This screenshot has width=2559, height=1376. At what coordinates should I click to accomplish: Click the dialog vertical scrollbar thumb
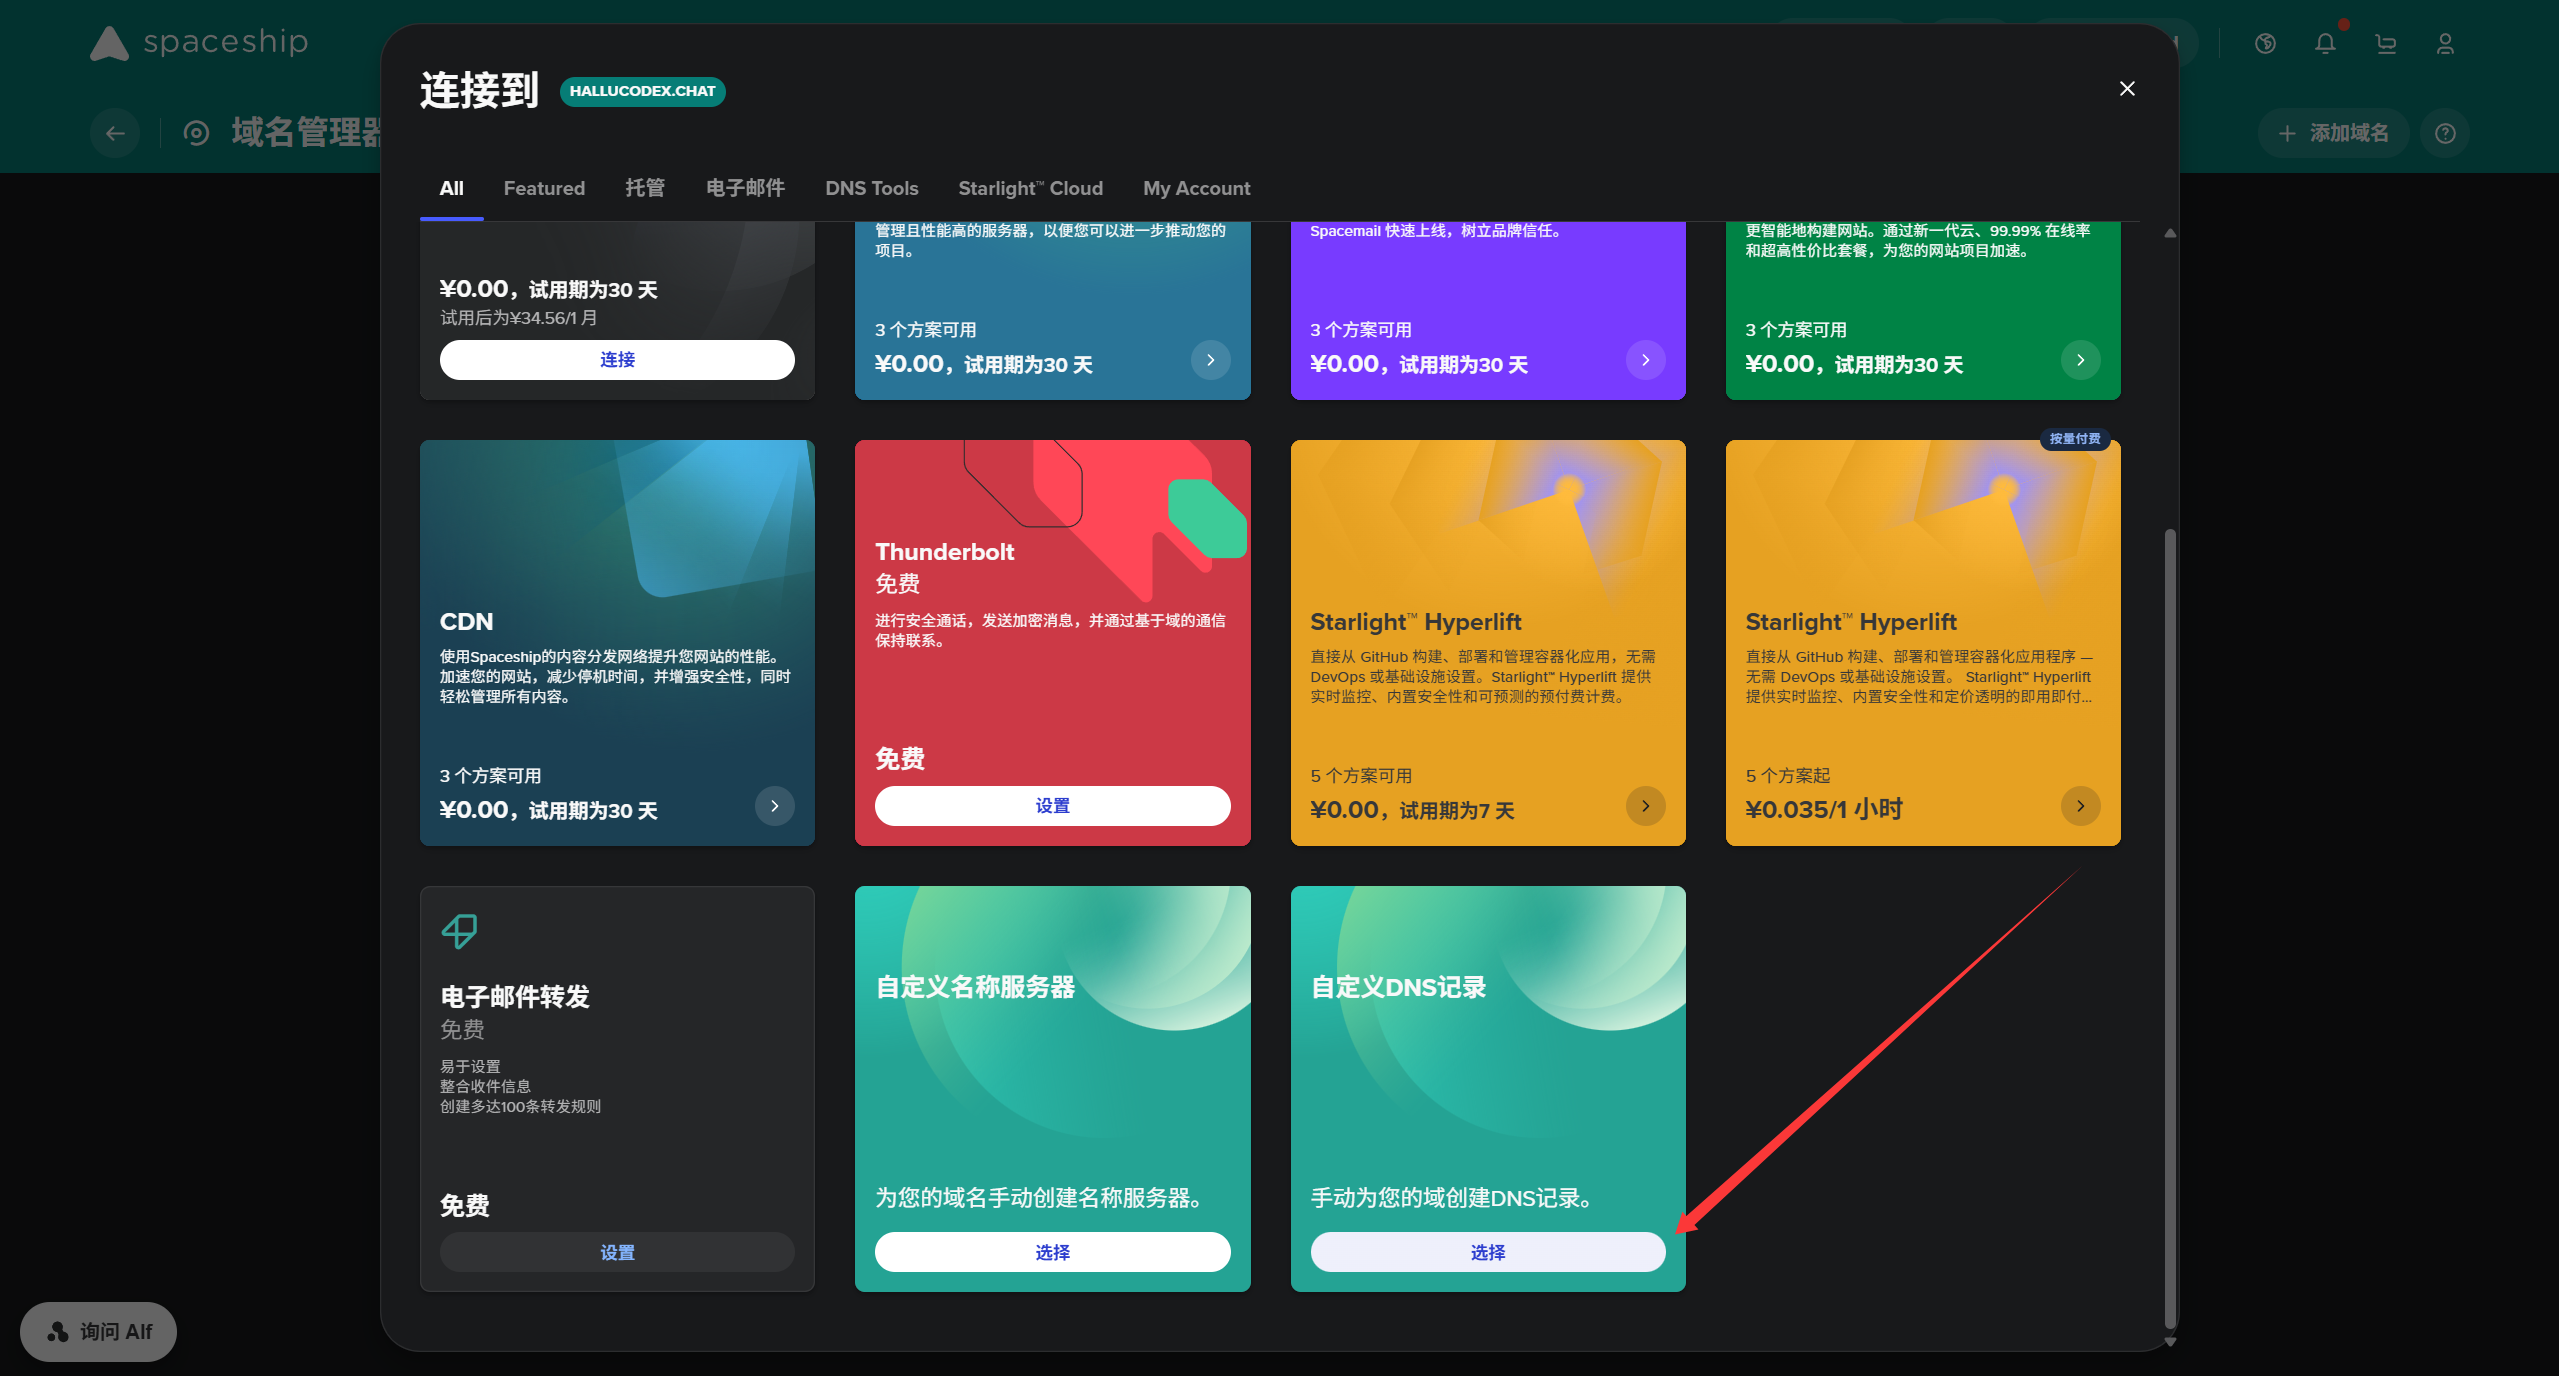2169,925
